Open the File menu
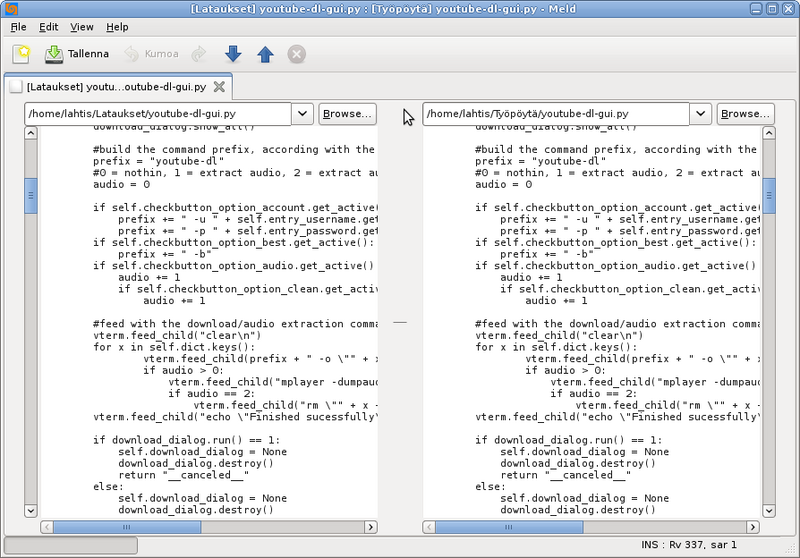Image resolution: width=800 pixels, height=558 pixels. (19, 27)
